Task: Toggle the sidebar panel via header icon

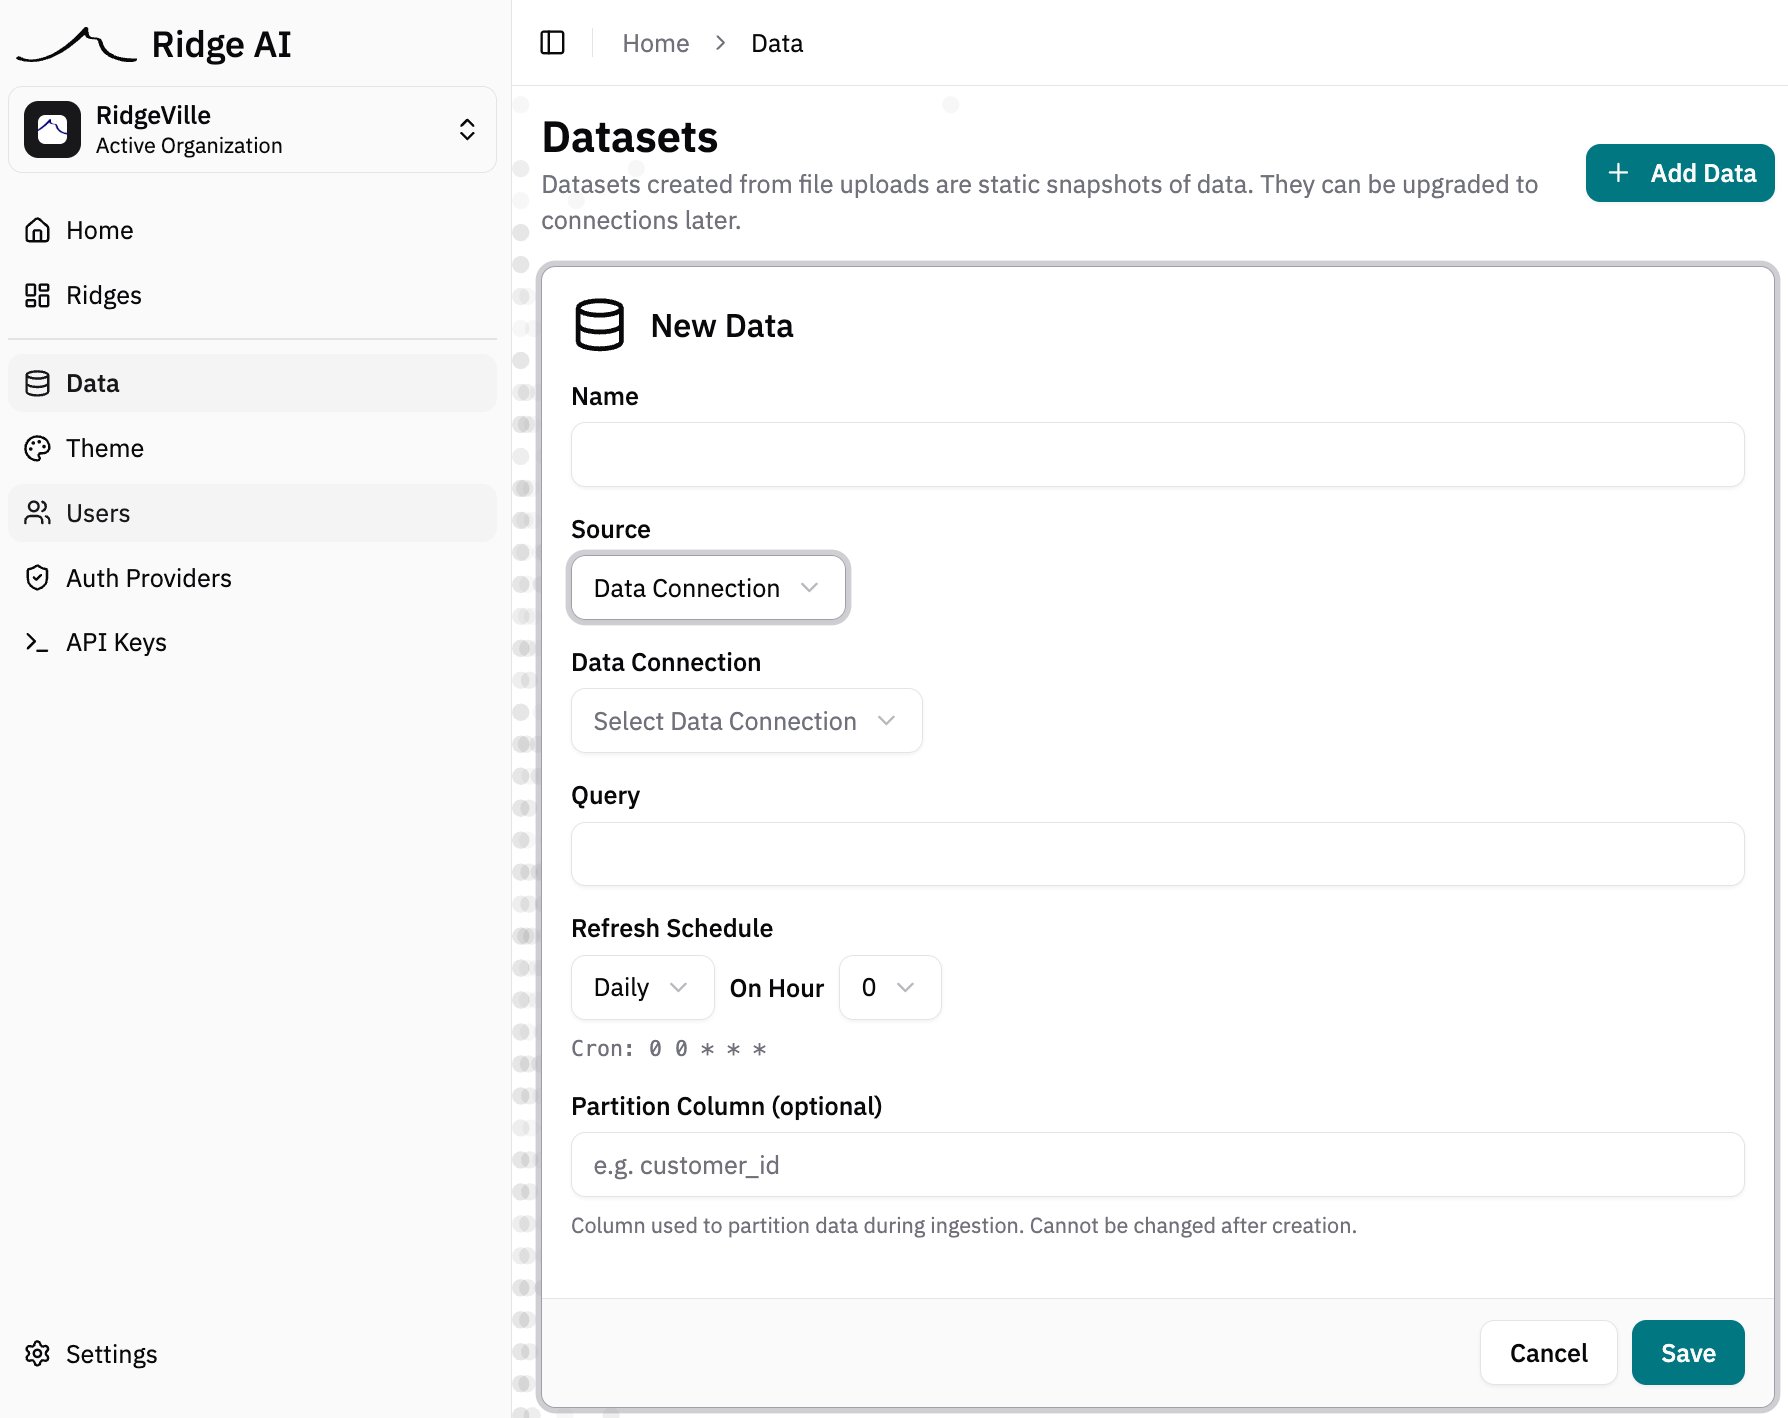Action: click(x=552, y=43)
